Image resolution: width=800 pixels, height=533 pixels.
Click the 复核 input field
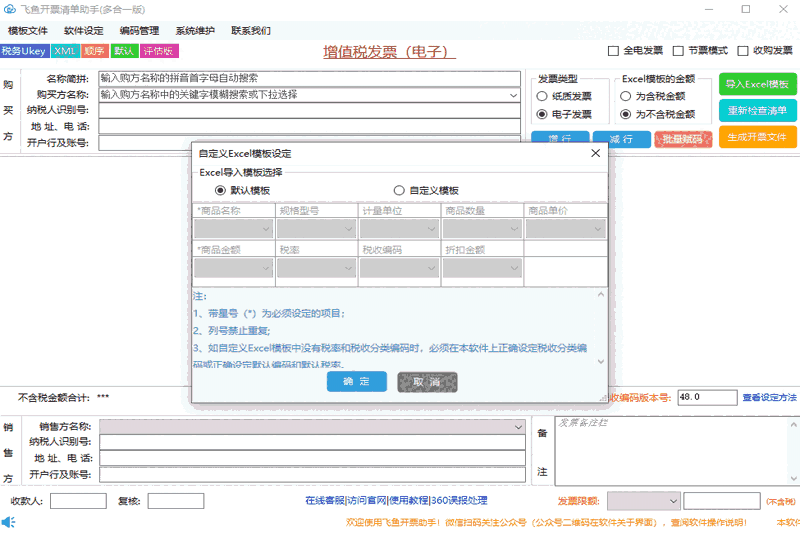[x=176, y=501]
